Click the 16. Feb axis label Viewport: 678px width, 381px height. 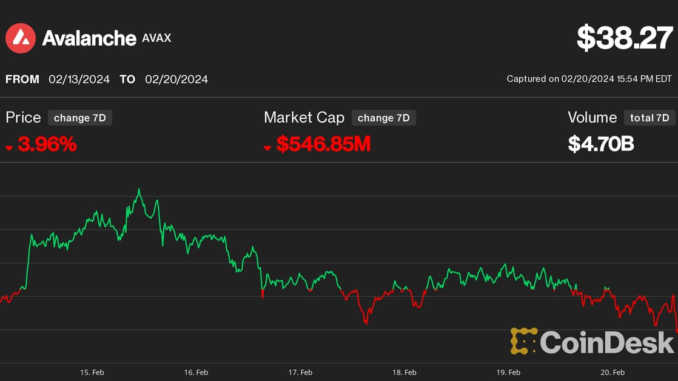pyautogui.click(x=196, y=372)
